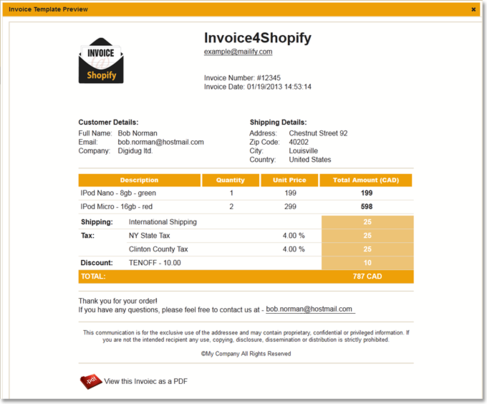
Task: Click the TOTAL: label
Action: [x=93, y=276]
